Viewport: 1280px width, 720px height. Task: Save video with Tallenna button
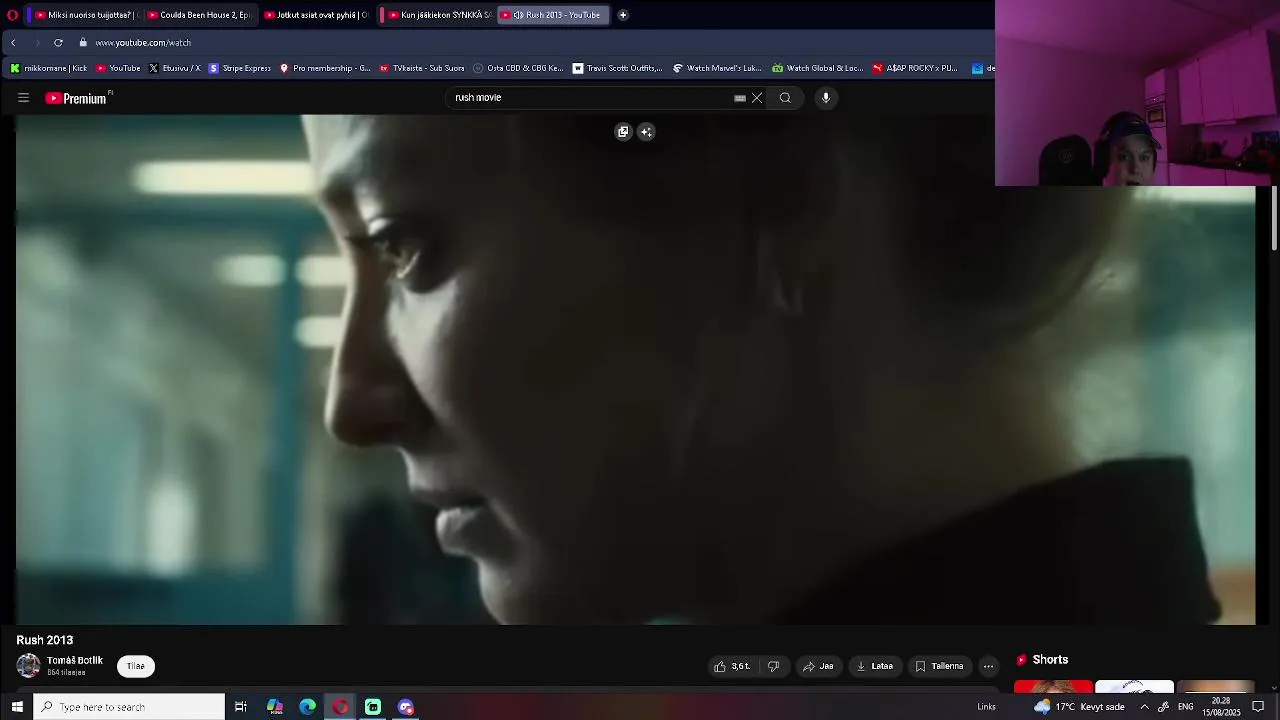tap(940, 666)
